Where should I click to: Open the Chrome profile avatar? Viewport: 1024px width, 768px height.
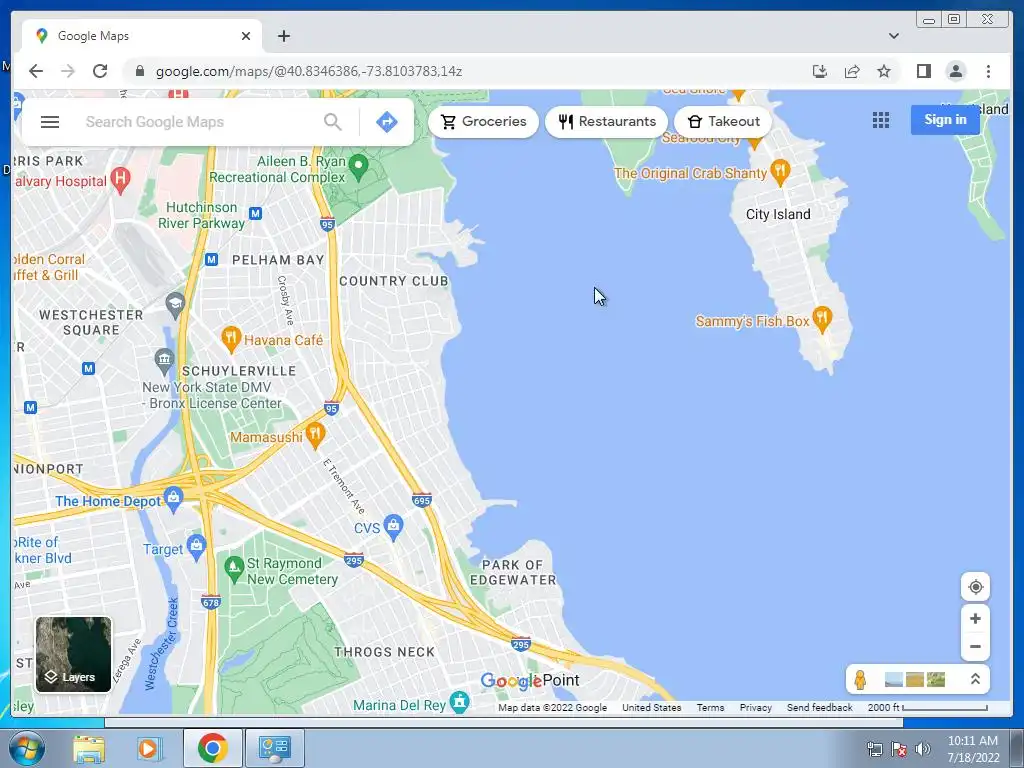tap(955, 71)
